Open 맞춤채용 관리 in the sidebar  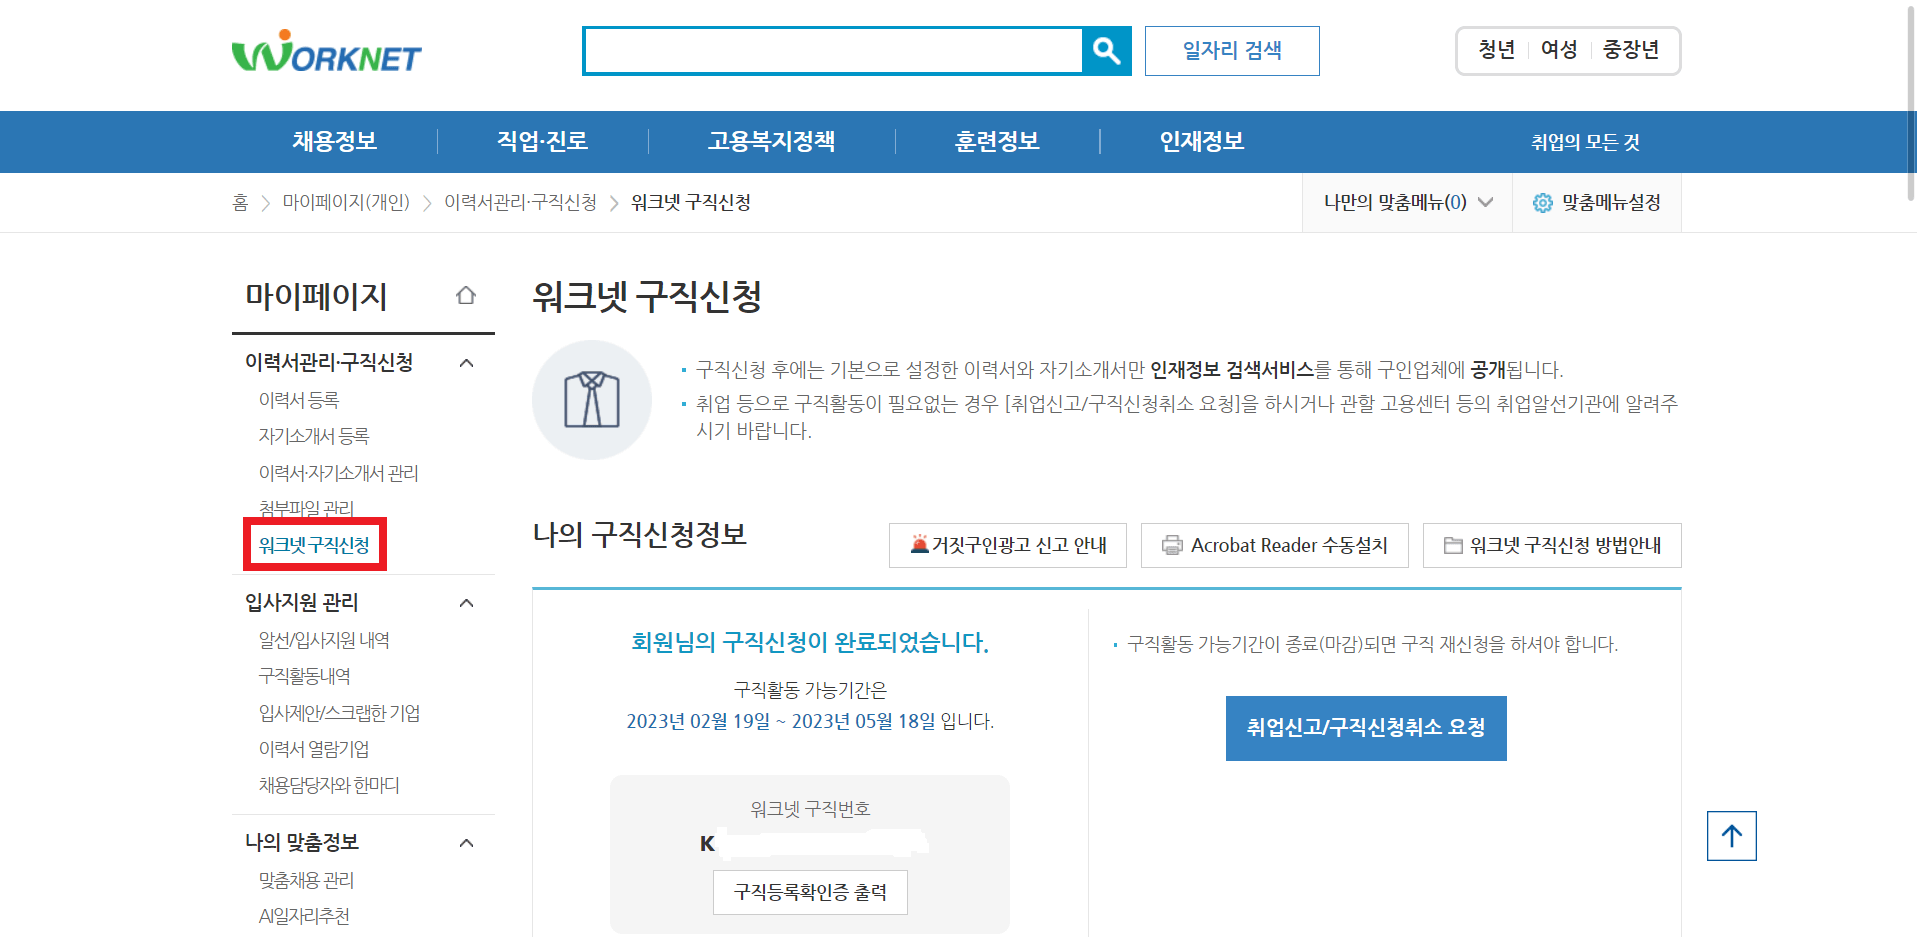[x=306, y=880]
